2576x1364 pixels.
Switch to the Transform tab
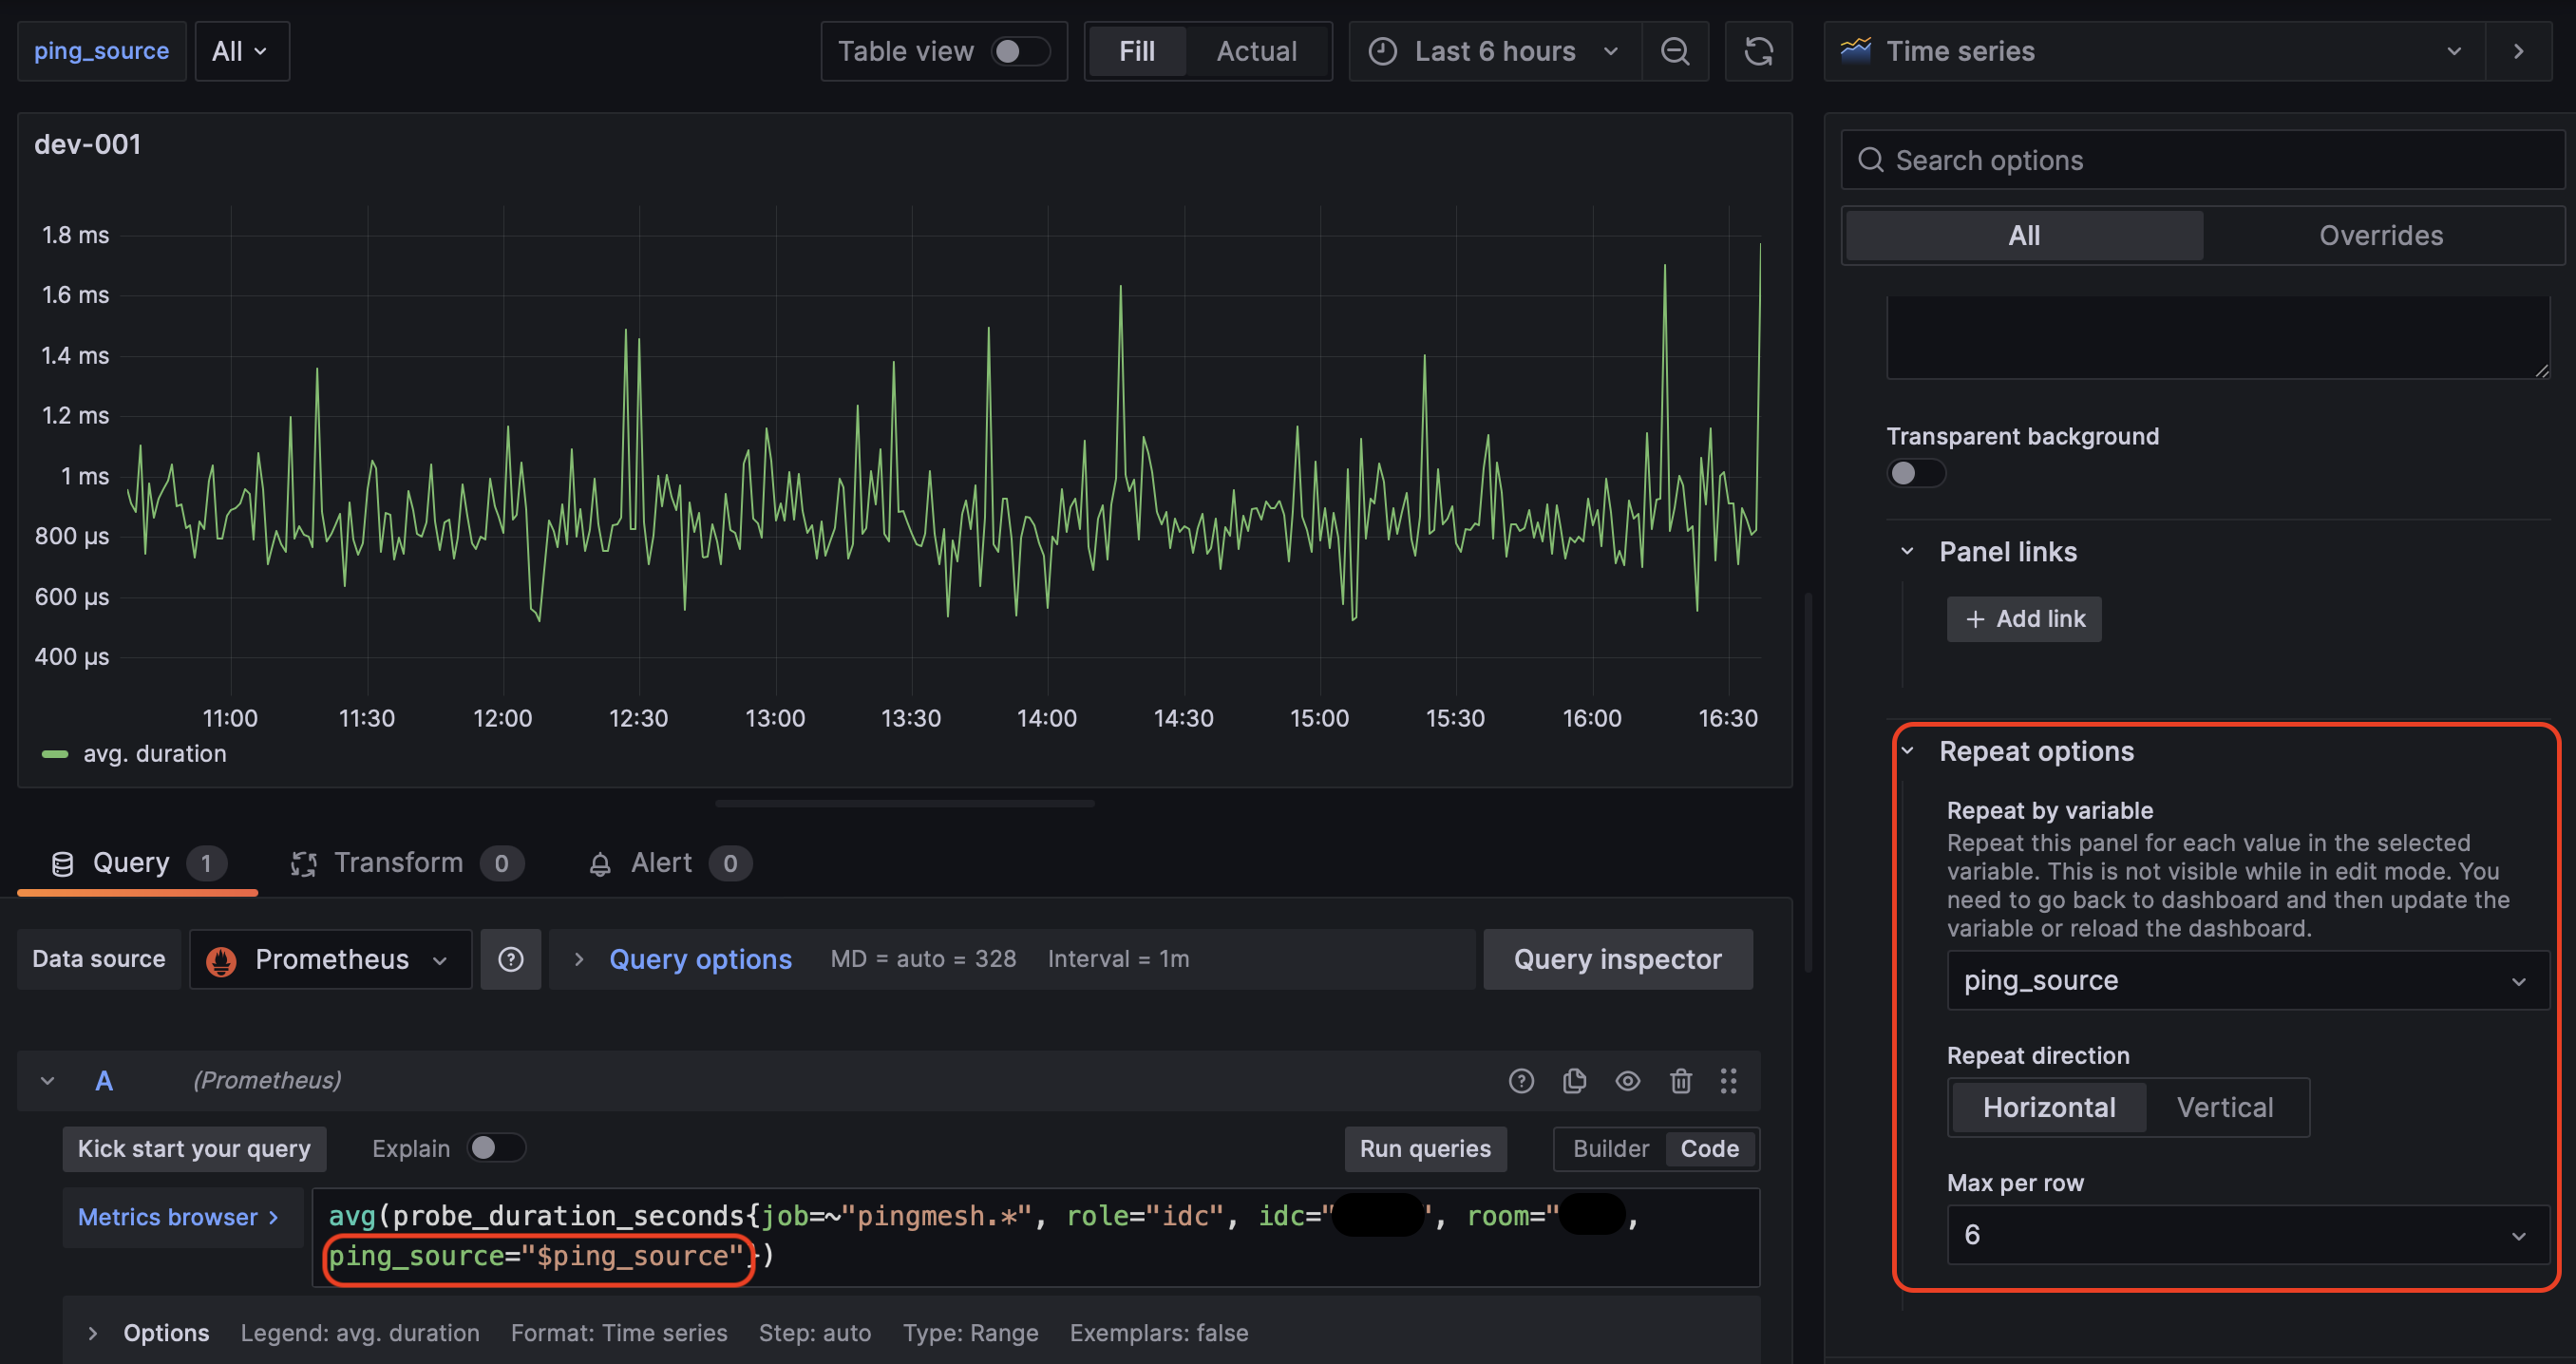coord(406,864)
